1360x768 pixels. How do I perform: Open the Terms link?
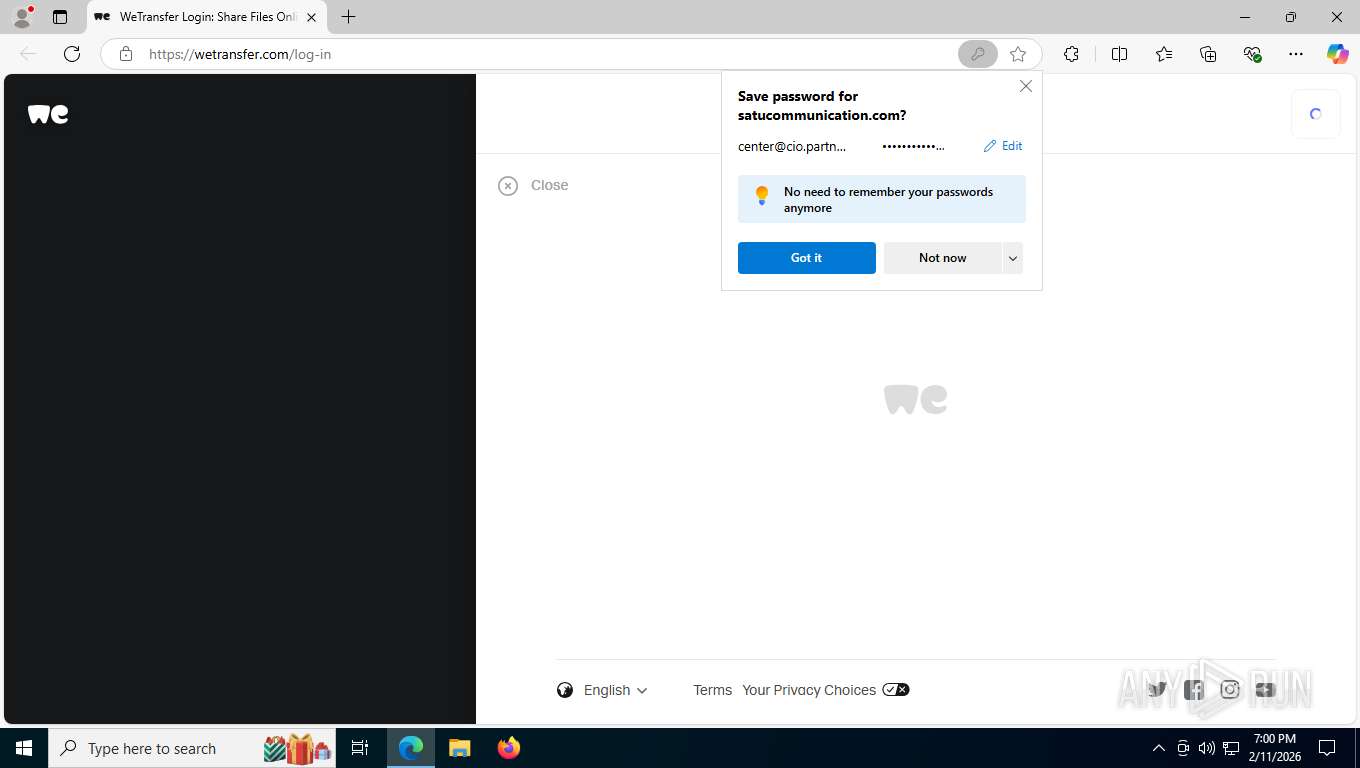point(713,690)
